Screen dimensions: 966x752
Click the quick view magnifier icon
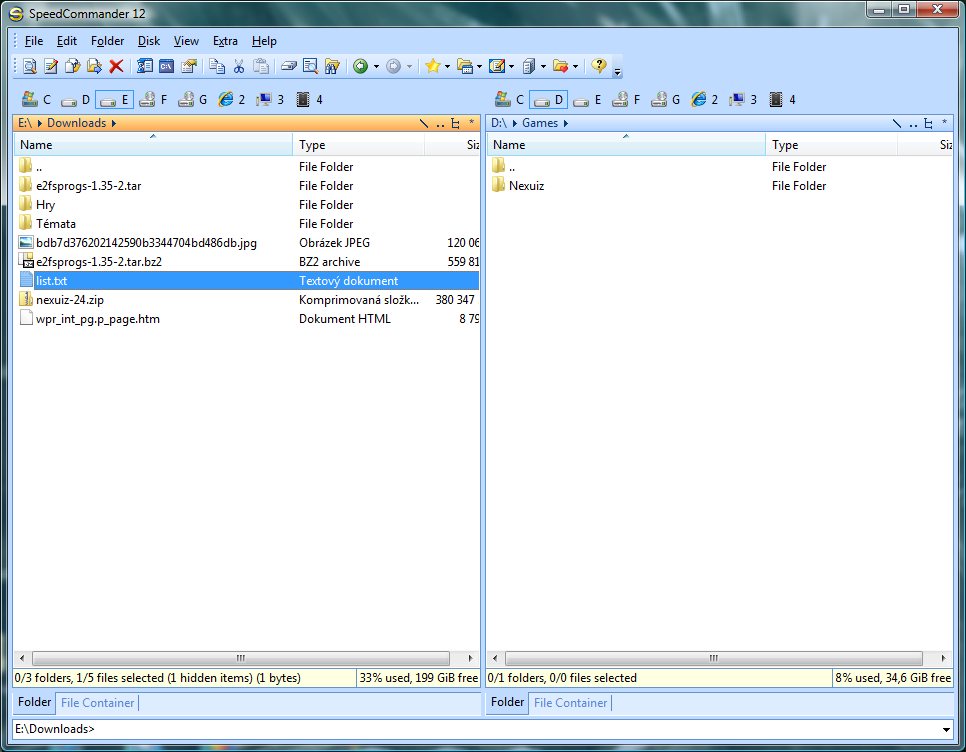310,66
